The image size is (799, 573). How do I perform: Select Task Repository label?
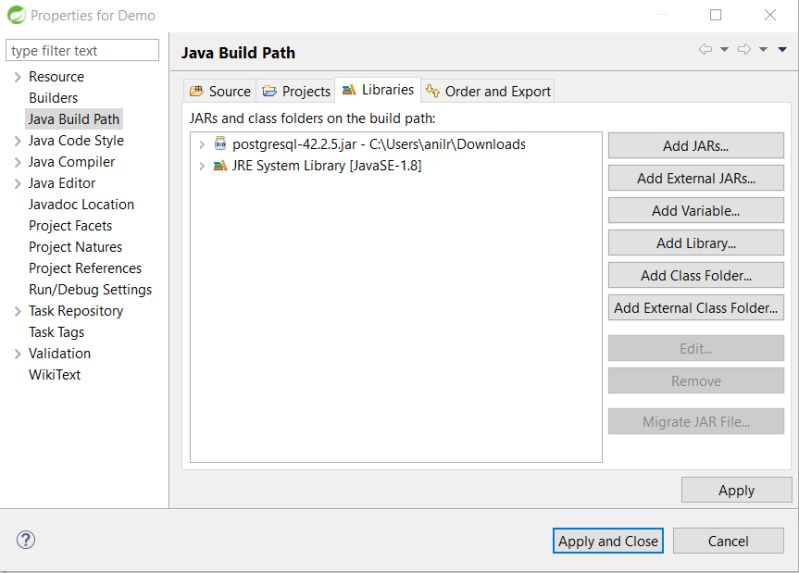pyautogui.click(x=76, y=311)
